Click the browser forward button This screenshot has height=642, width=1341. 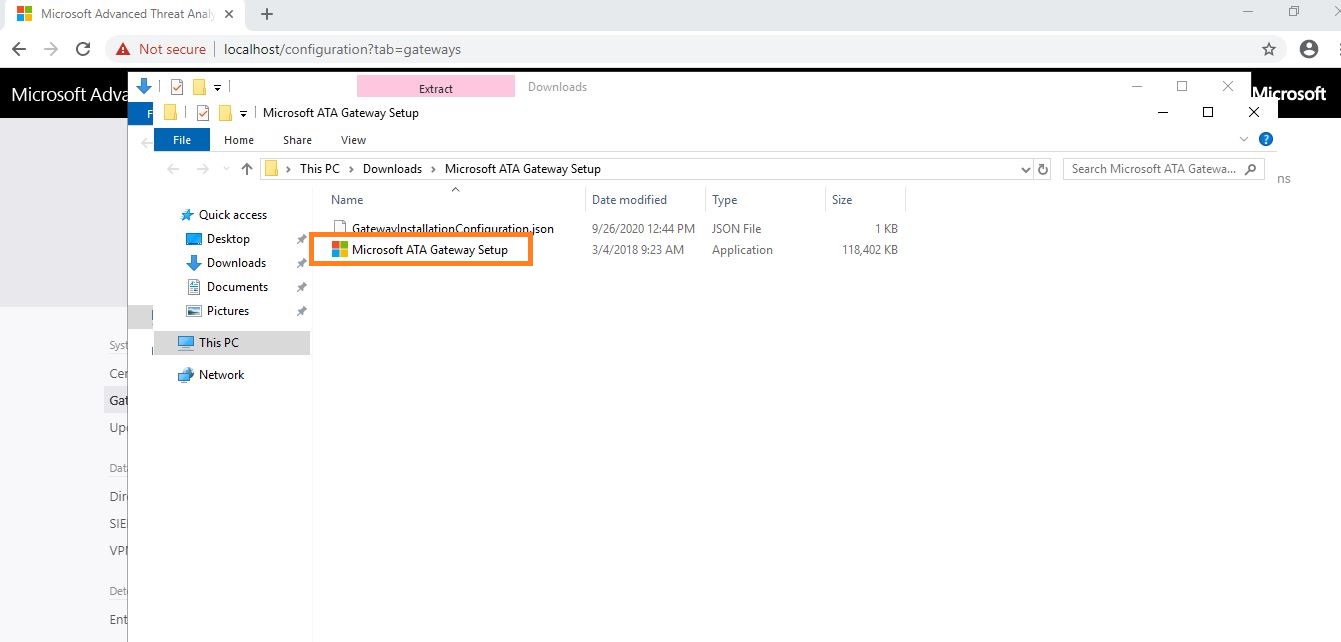pos(51,49)
